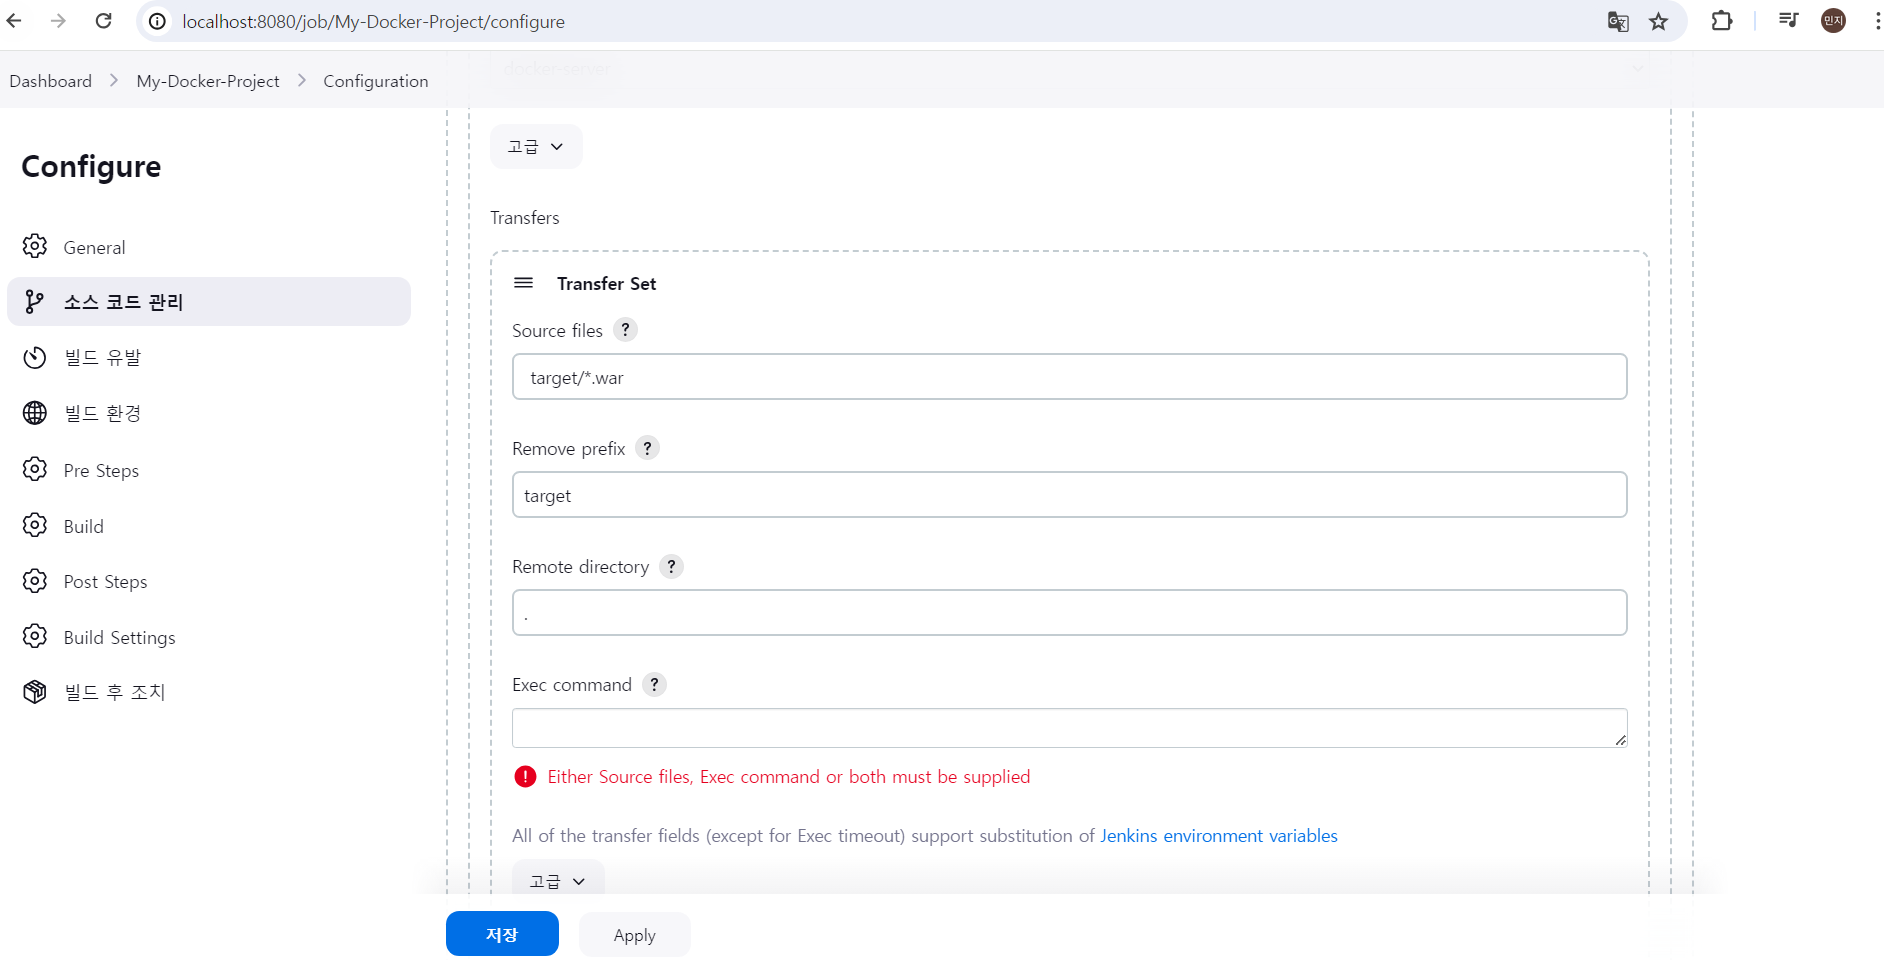Click into the Exec command text area
The height and width of the screenshot is (960, 1884).
point(1069,728)
